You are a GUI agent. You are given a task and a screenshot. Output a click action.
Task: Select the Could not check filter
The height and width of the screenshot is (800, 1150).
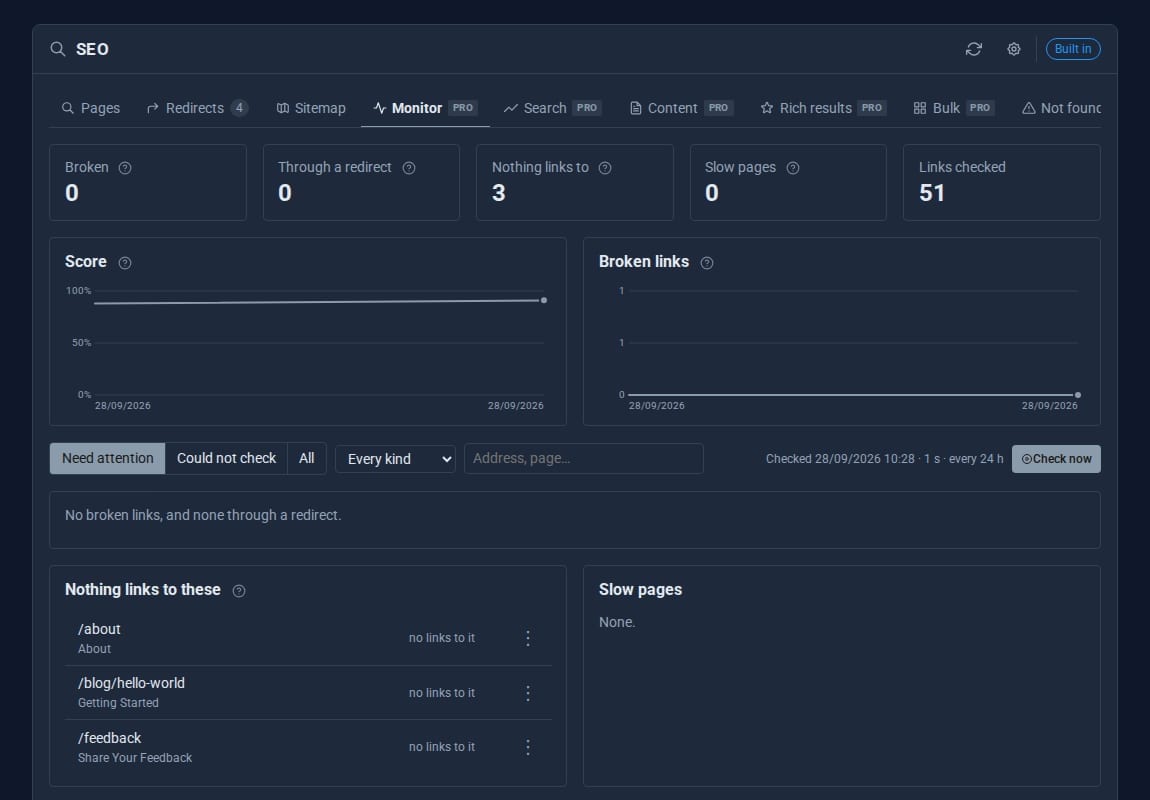click(x=227, y=458)
